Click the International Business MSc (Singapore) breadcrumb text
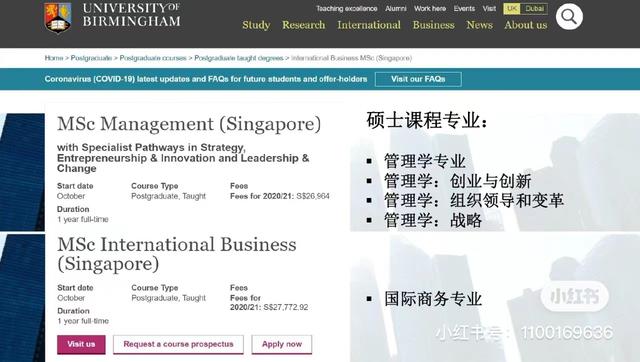This screenshot has width=640, height=362. pyautogui.click(x=351, y=58)
